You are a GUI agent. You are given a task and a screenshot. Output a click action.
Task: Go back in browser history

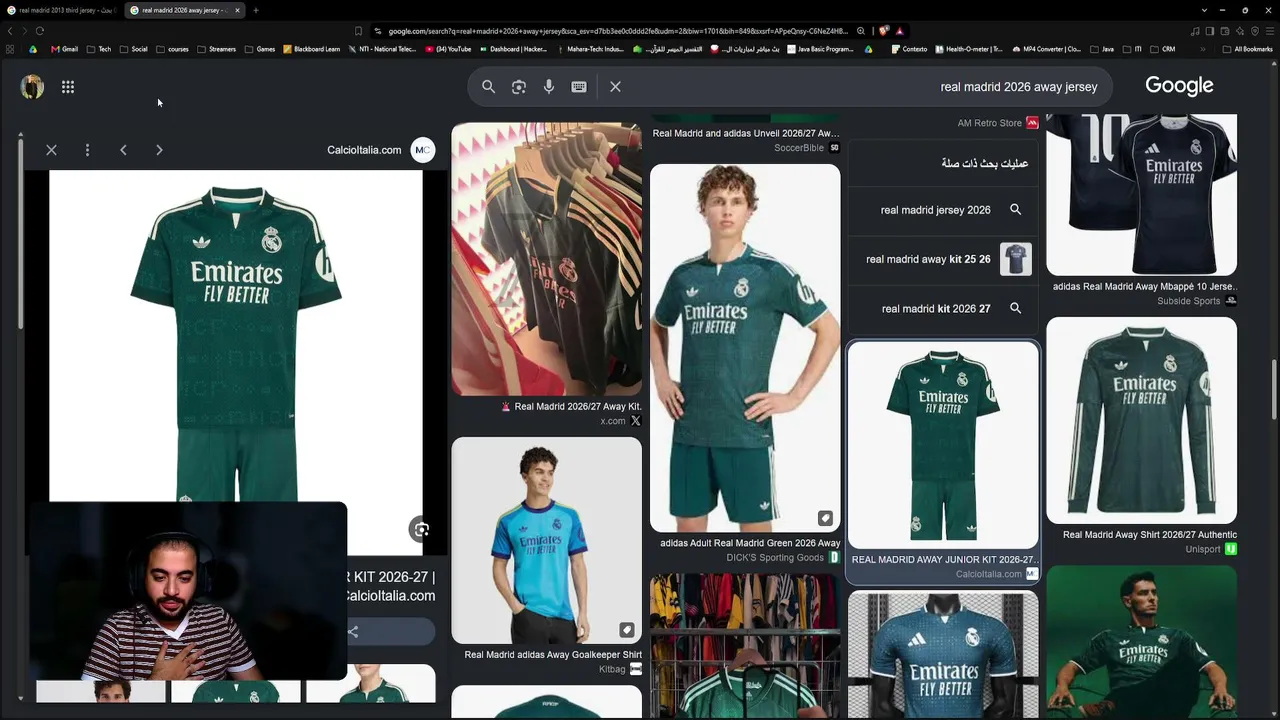(10, 31)
